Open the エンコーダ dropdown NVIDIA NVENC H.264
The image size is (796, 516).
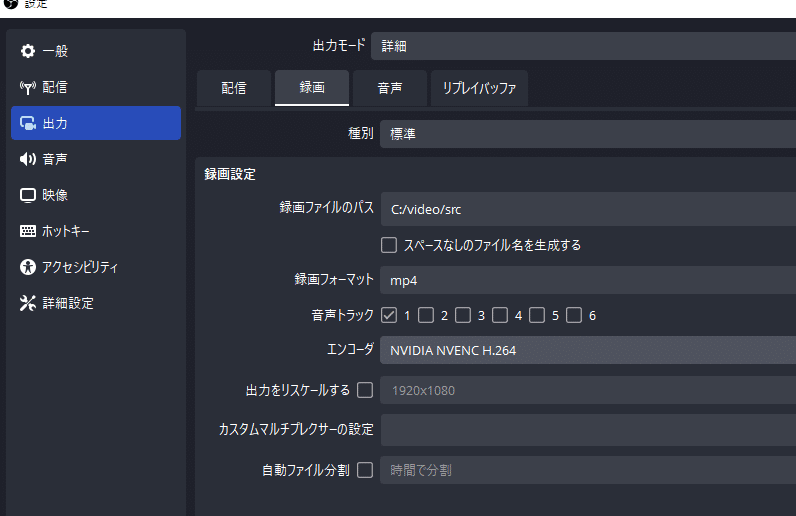point(588,350)
